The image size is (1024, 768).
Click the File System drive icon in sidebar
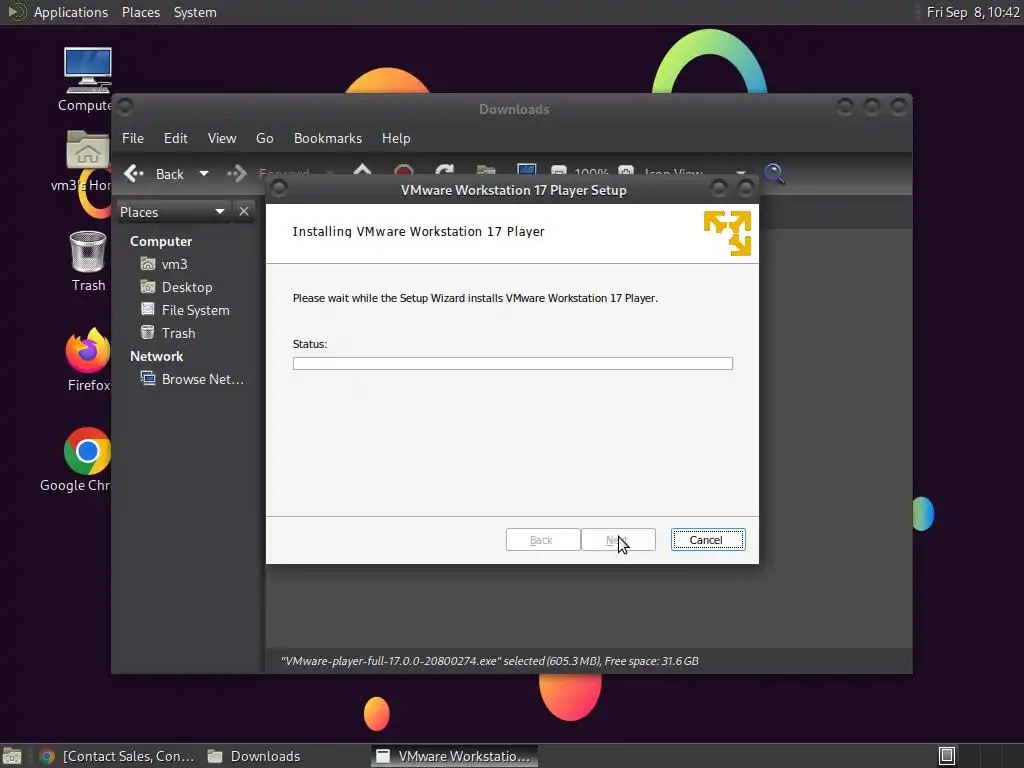(x=148, y=310)
